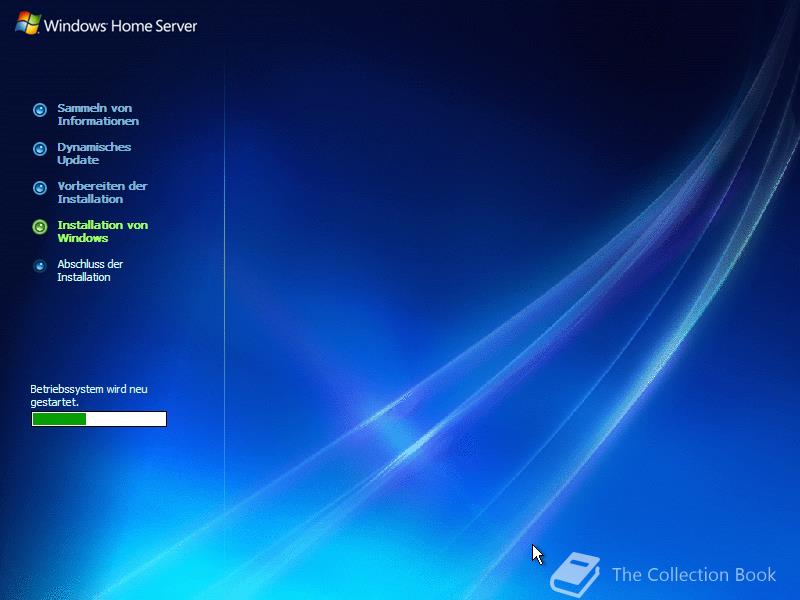Select the 'Abschluss der Installation' step text
Screen dimensions: 800x600
(90, 270)
